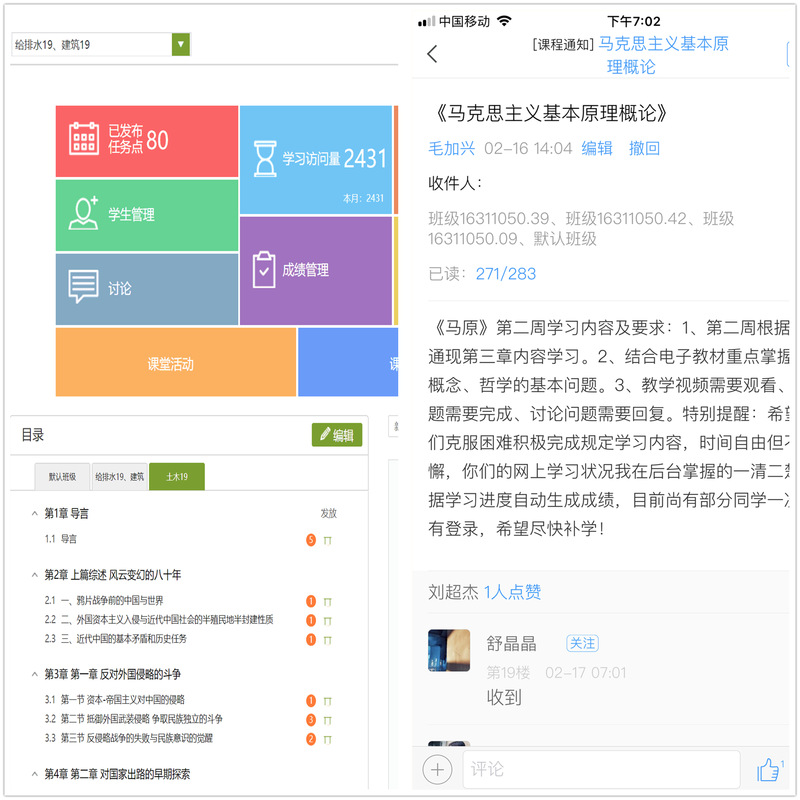
Task: Click the calendar icon for published tasks
Action: click(x=84, y=139)
